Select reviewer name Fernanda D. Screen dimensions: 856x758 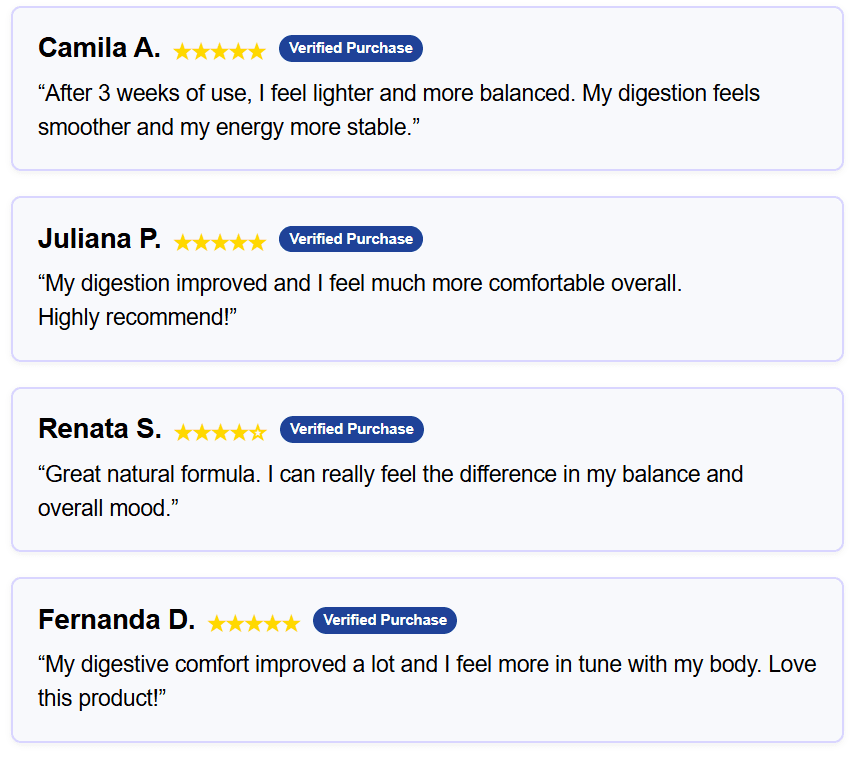117,620
